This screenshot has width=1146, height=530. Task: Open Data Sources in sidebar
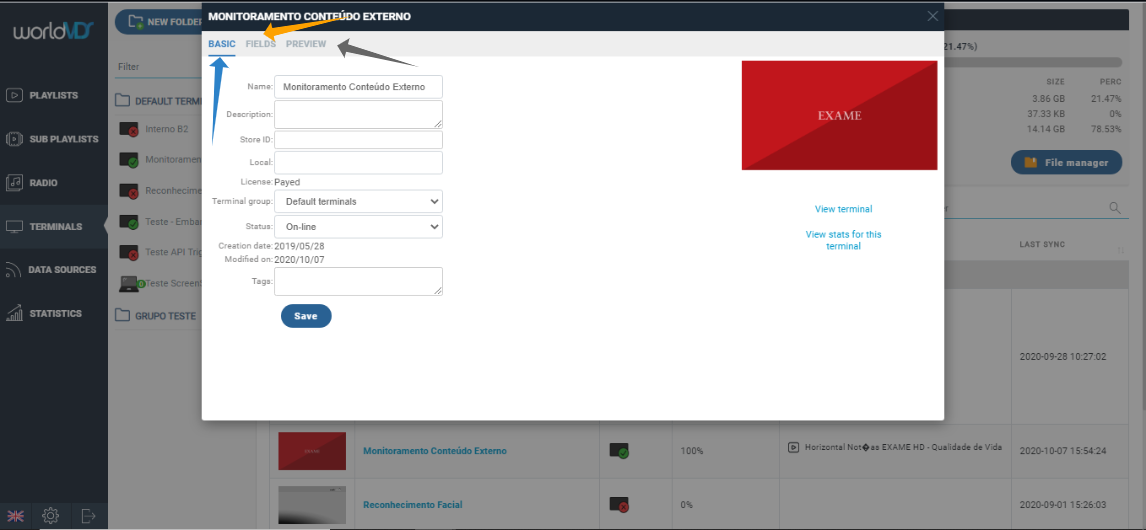coord(53,270)
